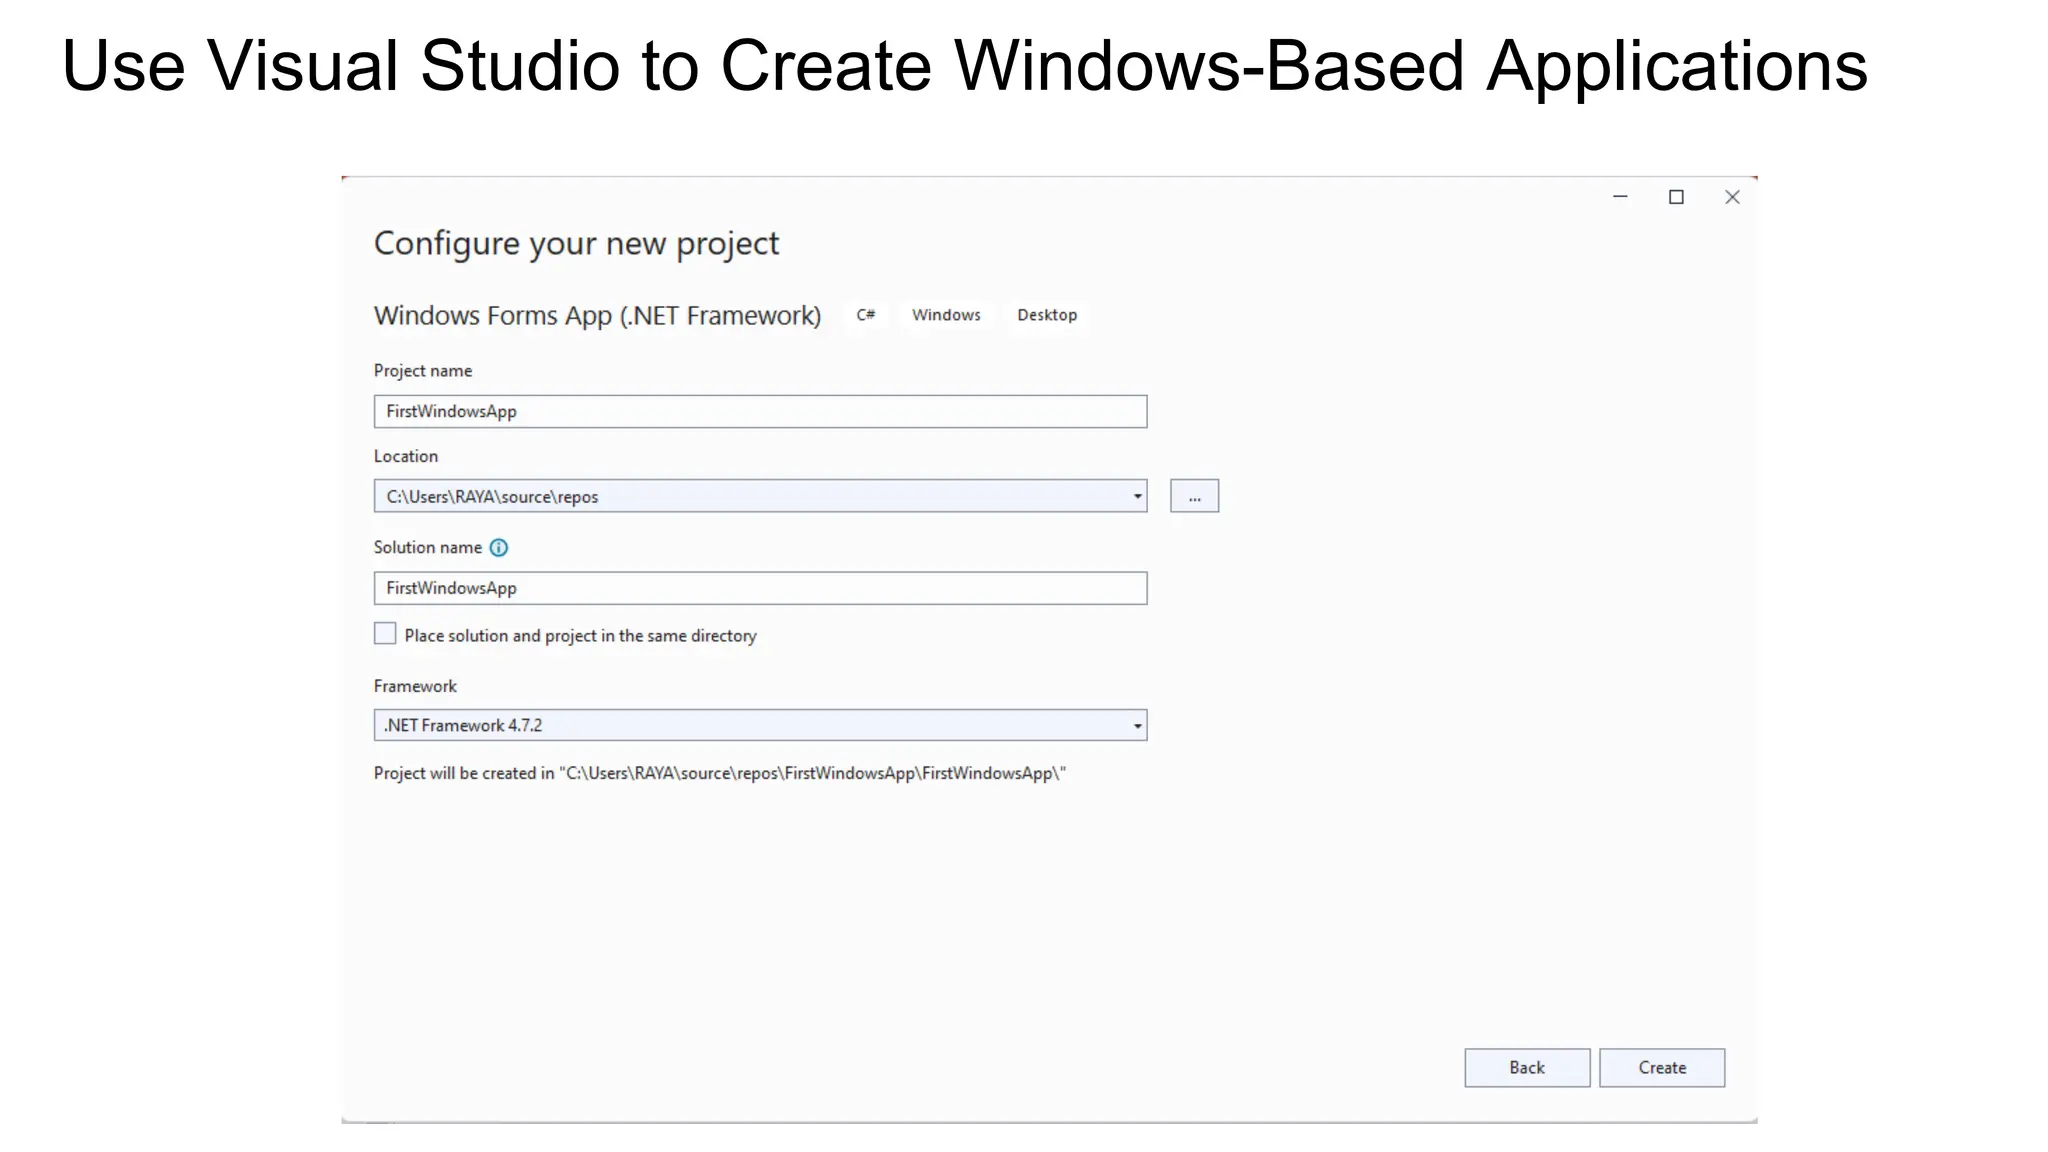Open the location browse ellipsis button
Viewport: 2048px width, 1152px height.
(1194, 497)
